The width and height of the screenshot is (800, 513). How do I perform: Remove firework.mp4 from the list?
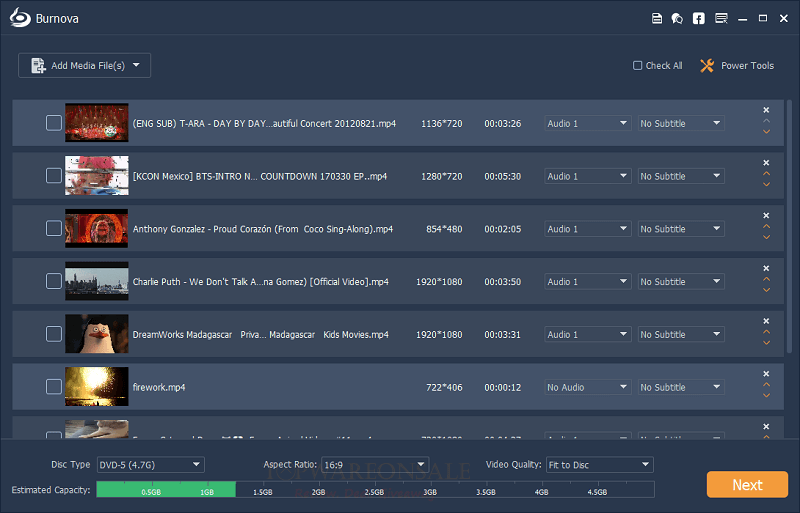(766, 374)
